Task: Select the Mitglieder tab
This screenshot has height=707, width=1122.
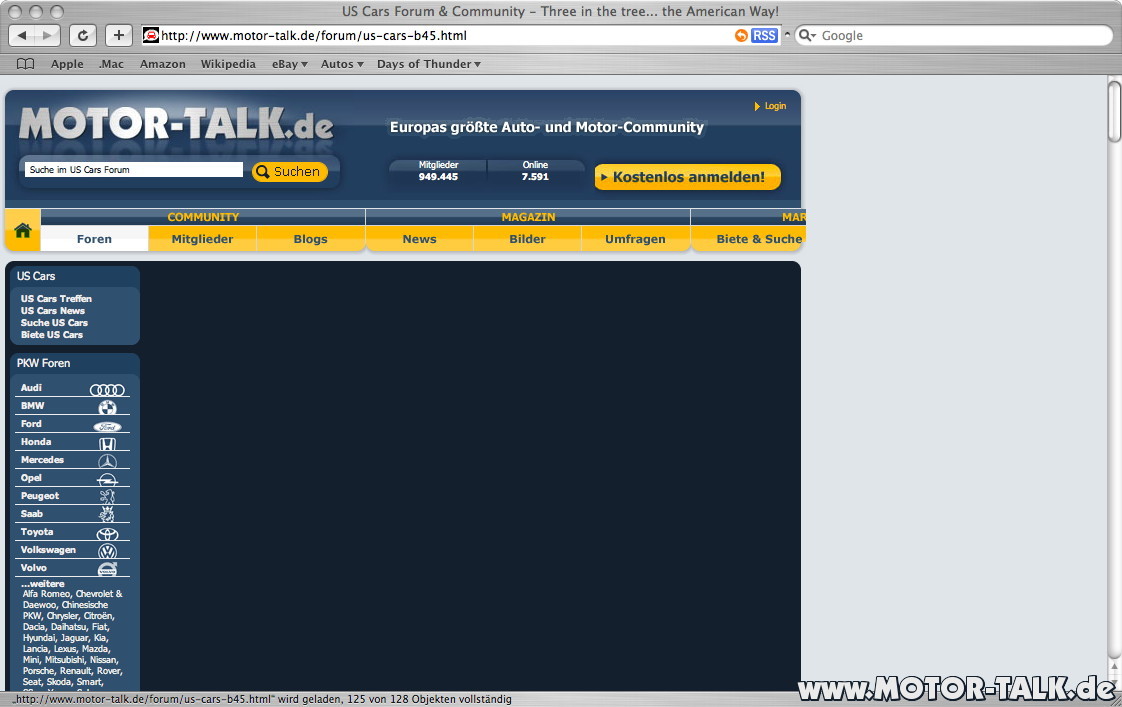Action: (203, 239)
